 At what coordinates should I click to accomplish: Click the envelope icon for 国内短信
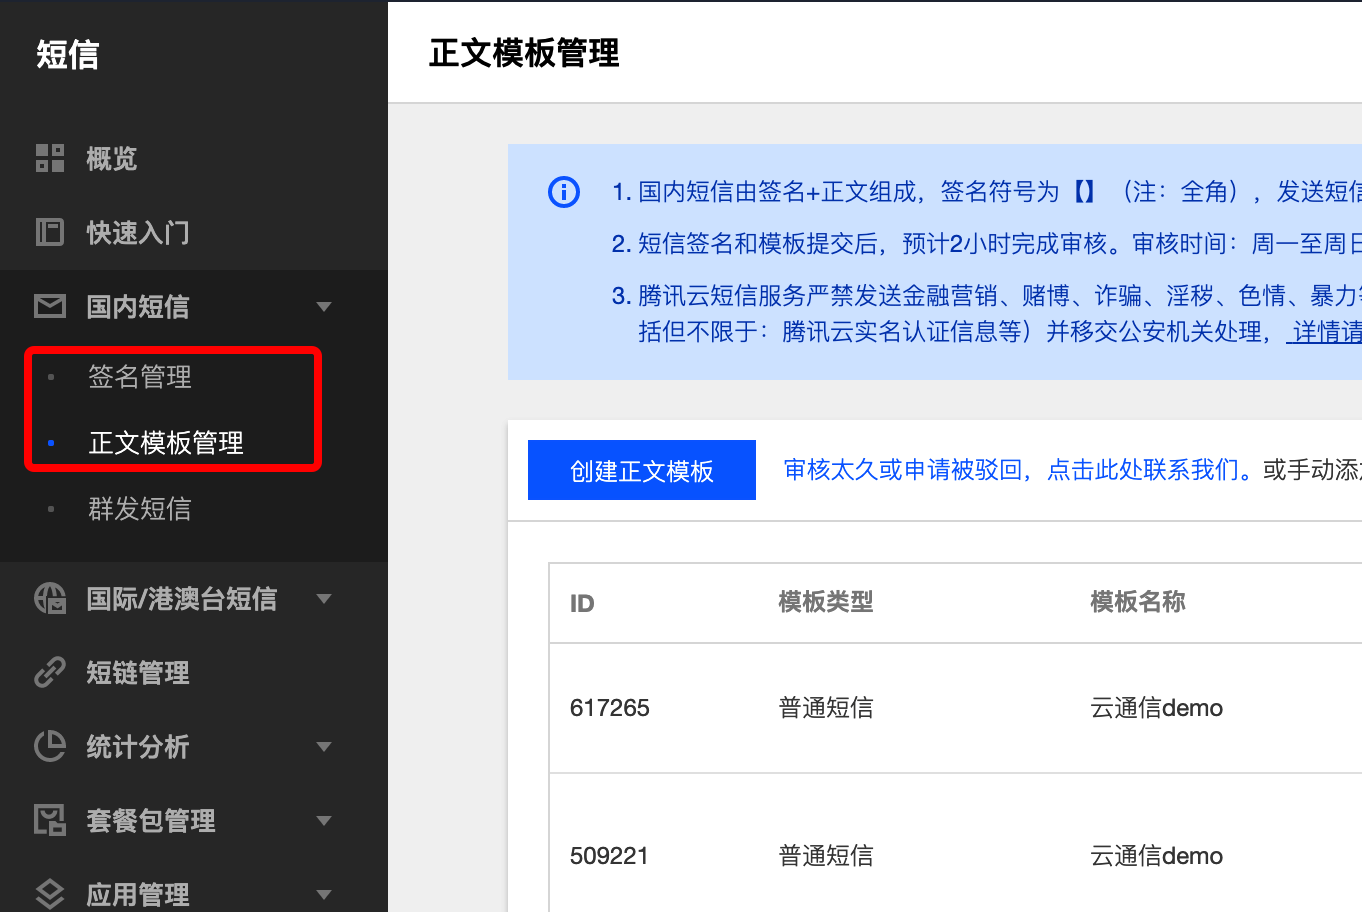50,306
